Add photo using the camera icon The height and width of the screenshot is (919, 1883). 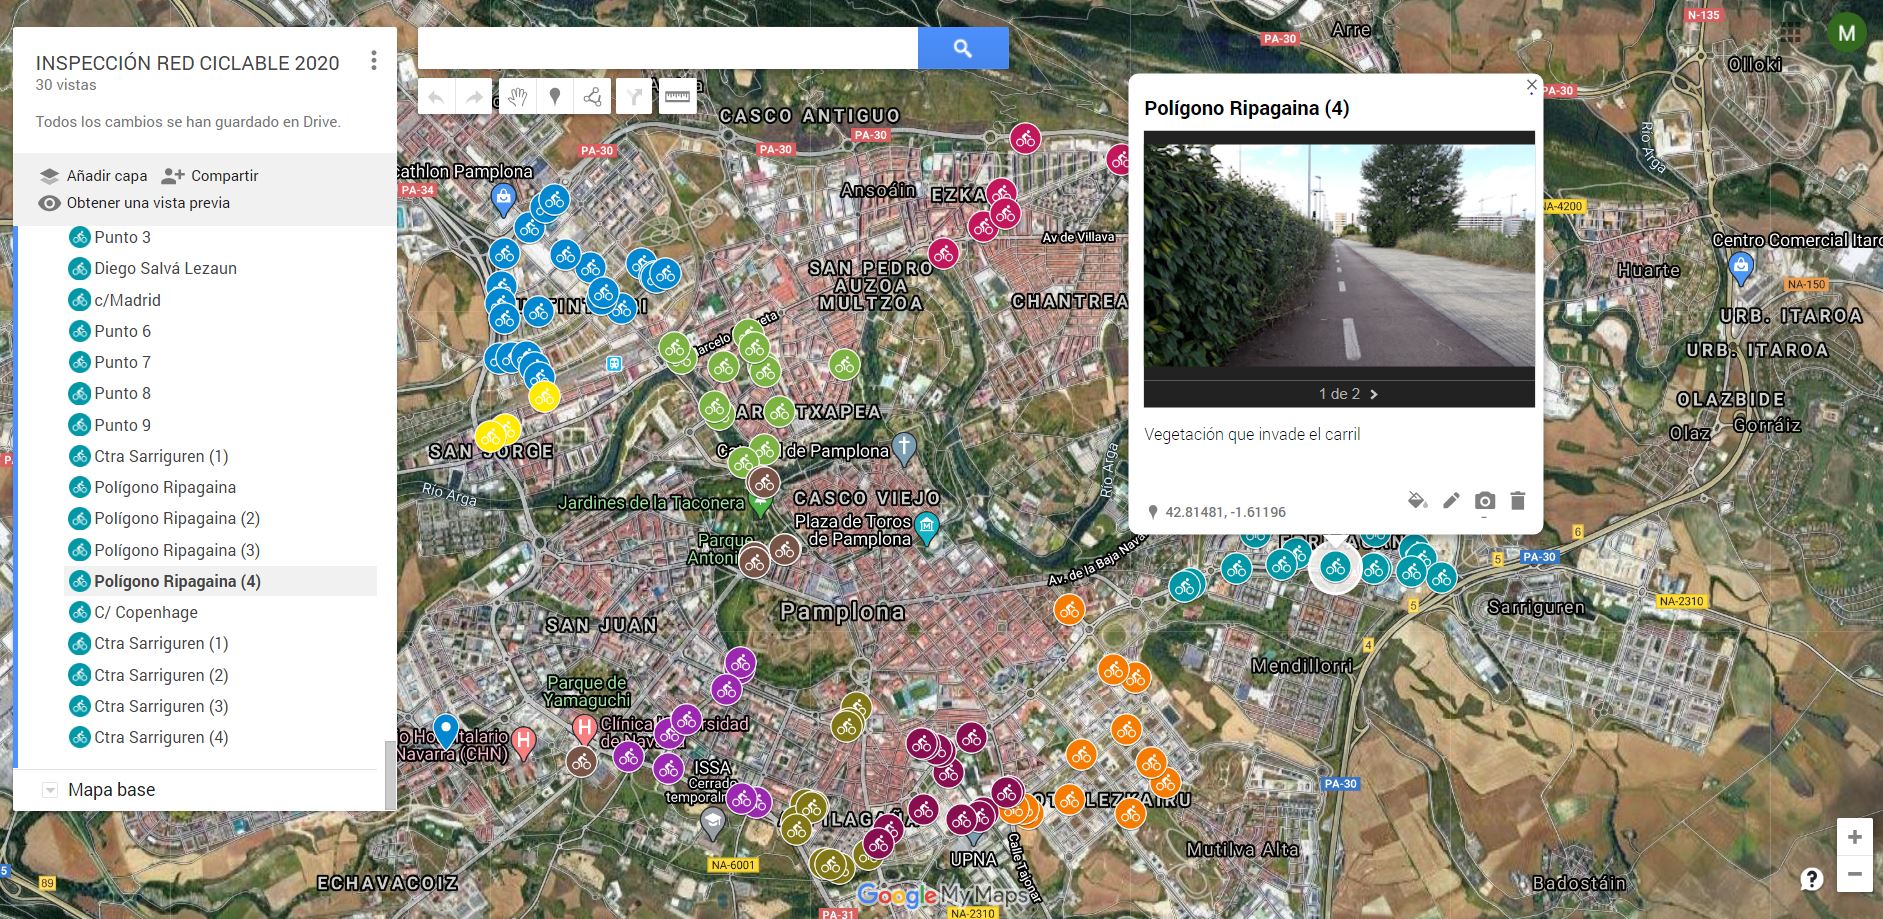coord(1485,500)
